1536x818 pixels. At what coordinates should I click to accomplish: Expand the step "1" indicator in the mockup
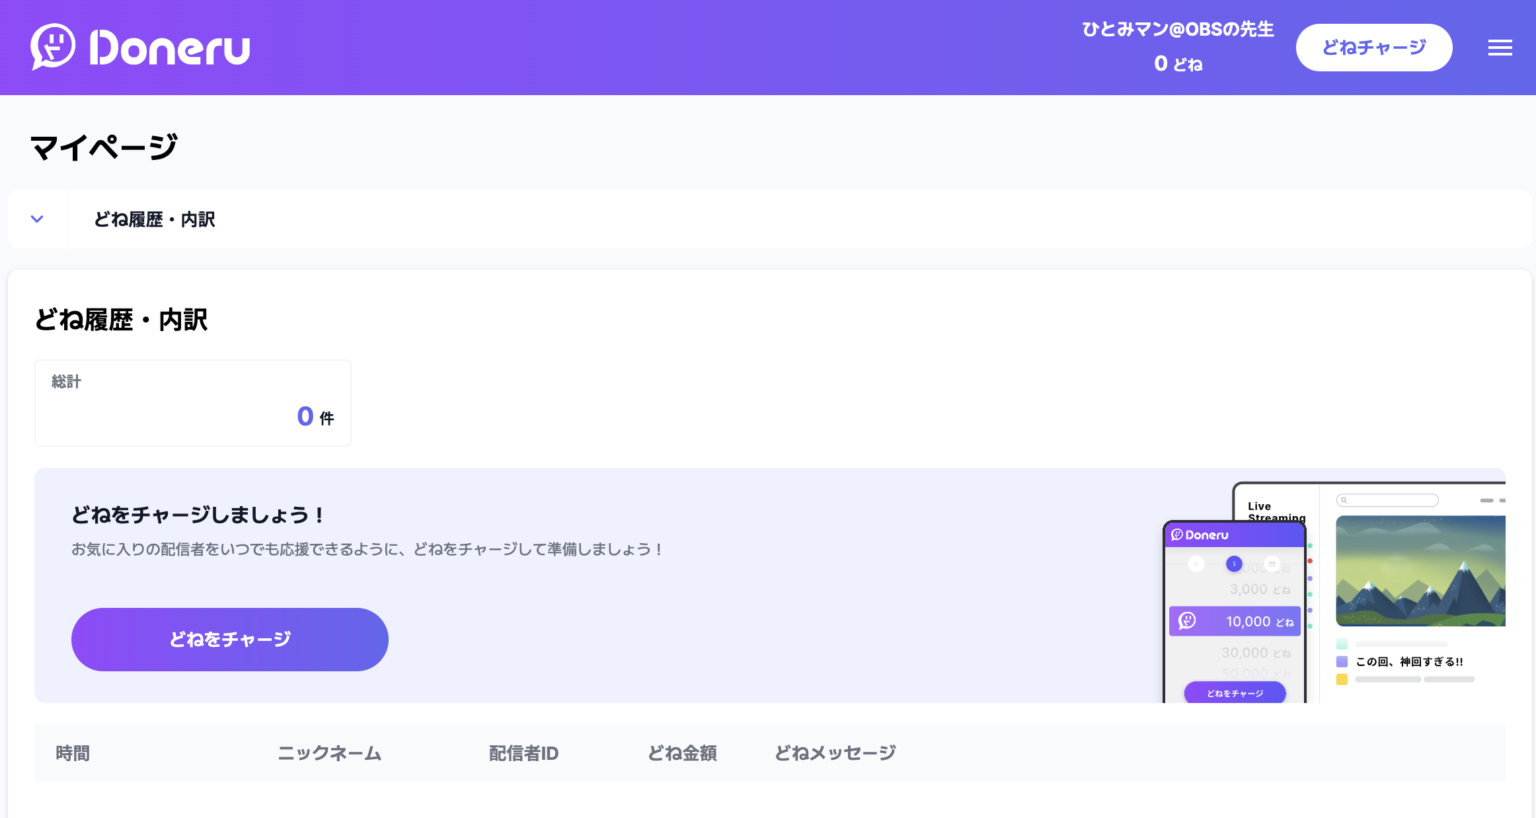pyautogui.click(x=1234, y=564)
